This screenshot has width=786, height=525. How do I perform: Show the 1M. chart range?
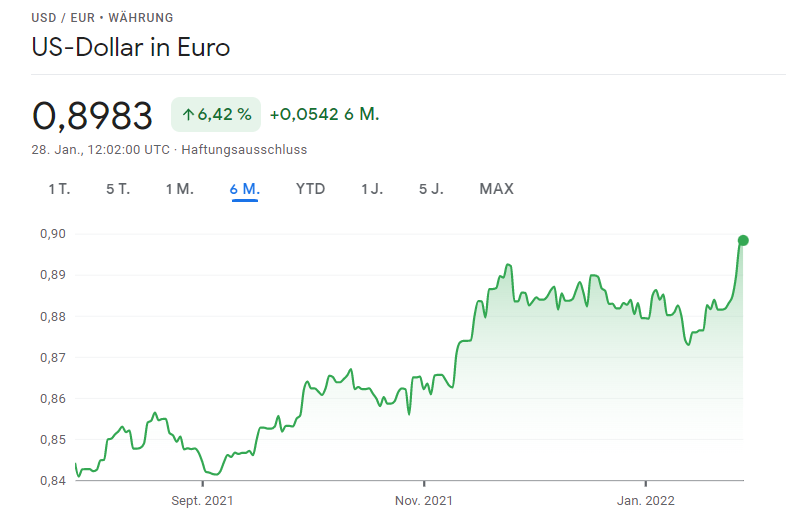pyautogui.click(x=179, y=189)
